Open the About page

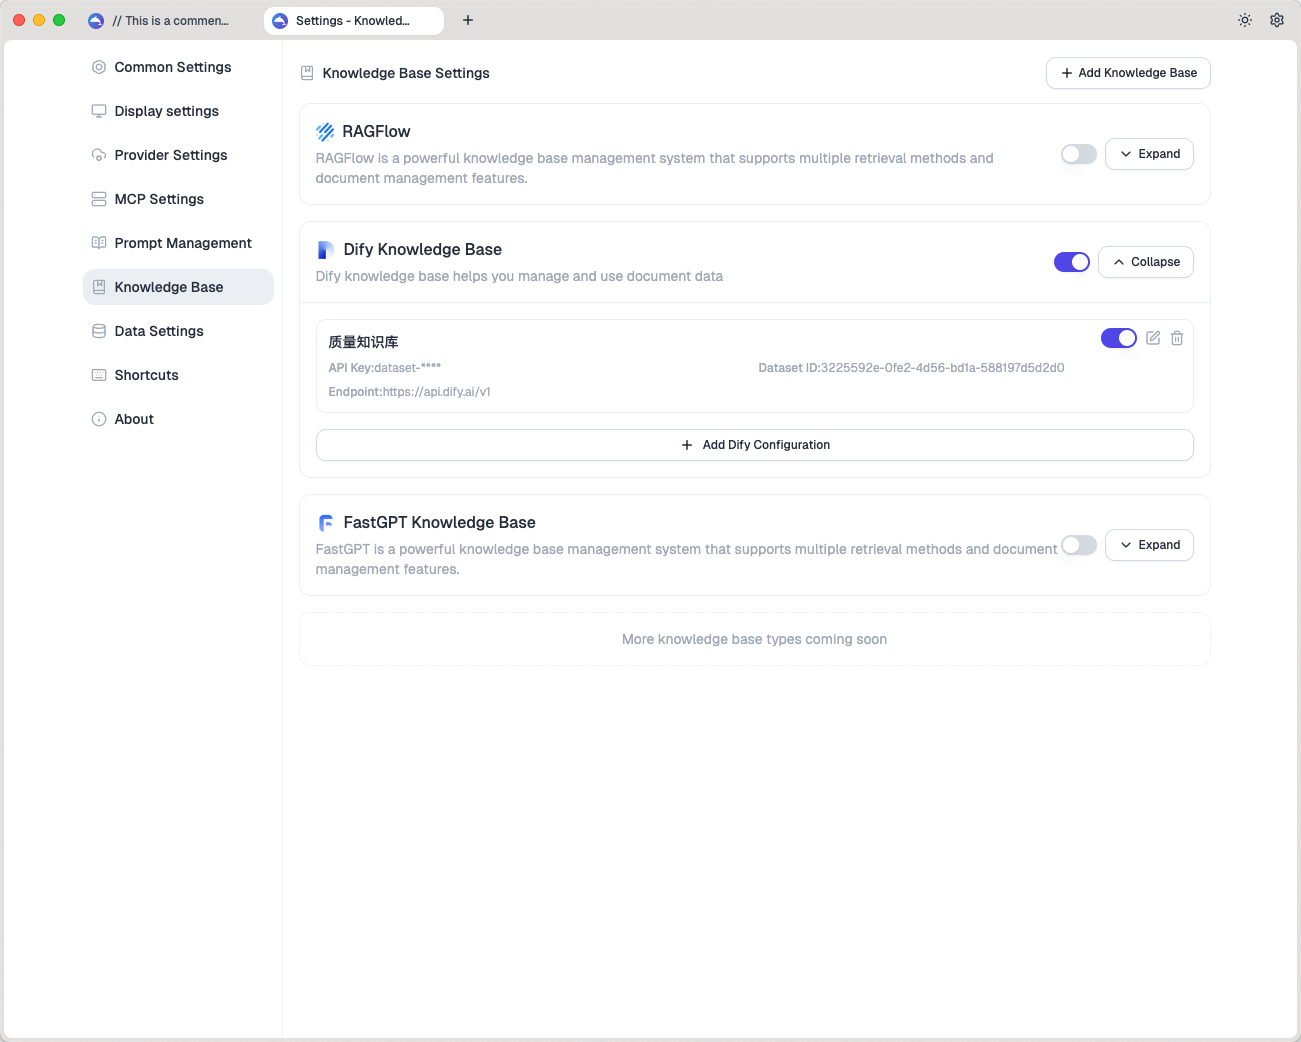click(178, 419)
